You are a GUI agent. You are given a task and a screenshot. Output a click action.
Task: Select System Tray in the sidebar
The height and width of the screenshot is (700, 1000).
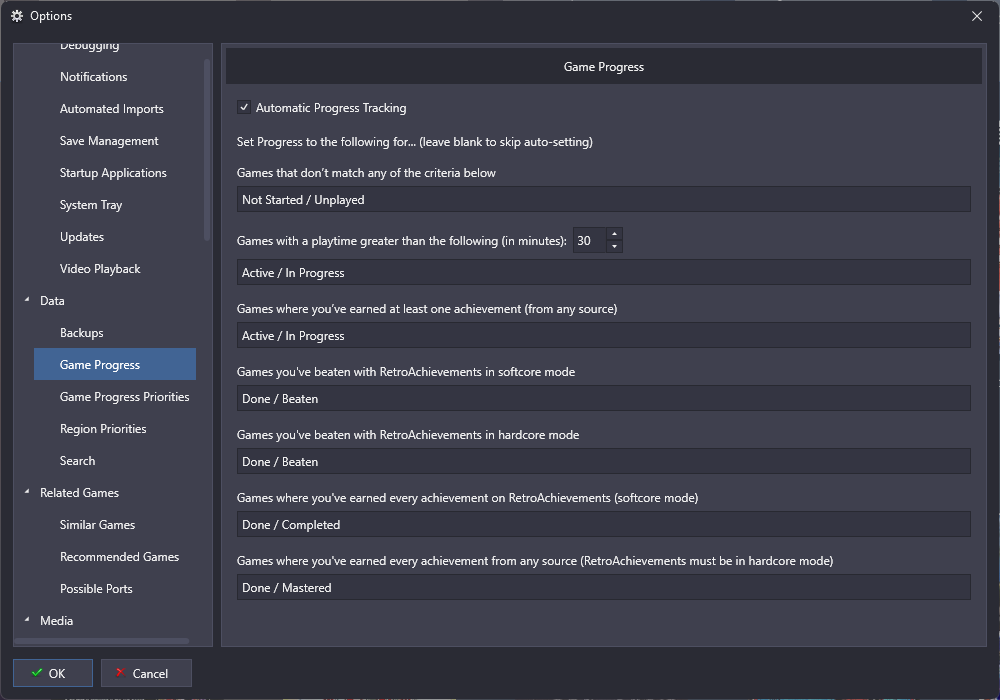tap(91, 205)
